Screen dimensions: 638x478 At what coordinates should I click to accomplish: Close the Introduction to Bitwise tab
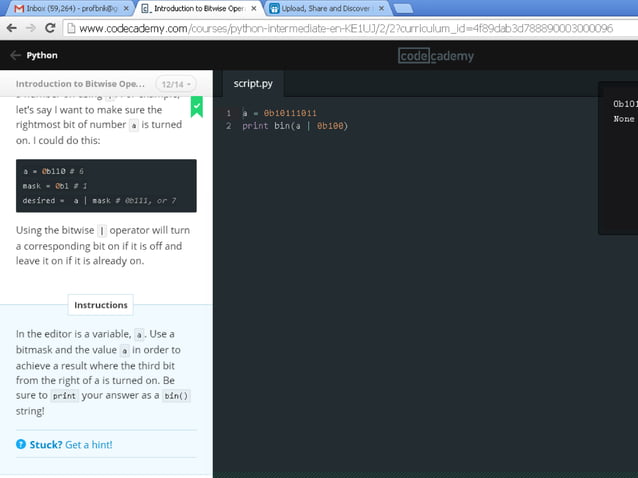[254, 9]
